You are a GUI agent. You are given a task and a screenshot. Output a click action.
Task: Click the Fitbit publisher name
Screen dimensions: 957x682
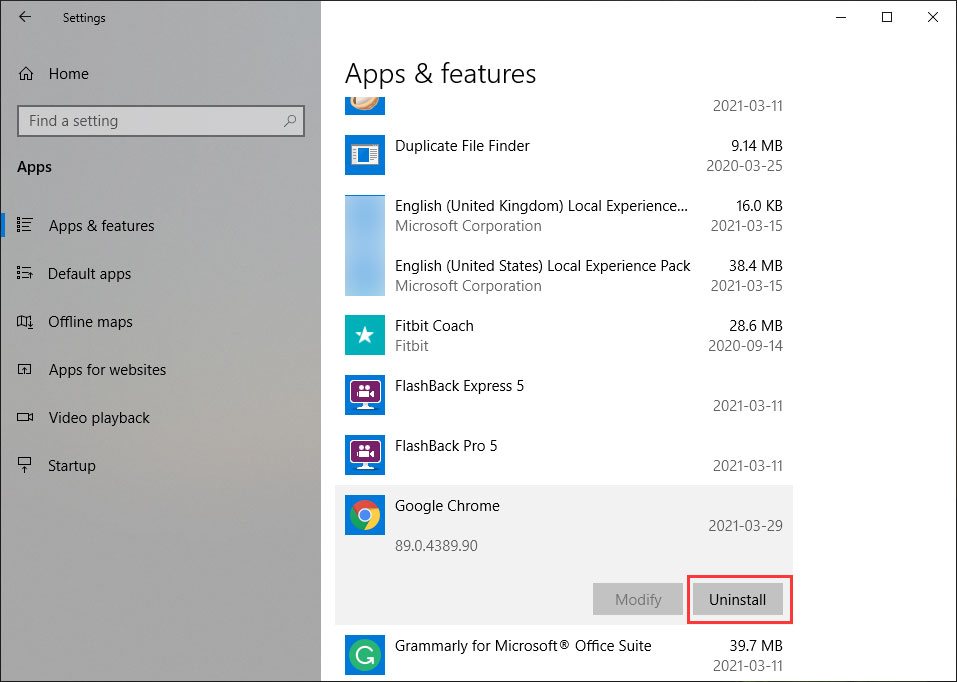pos(411,346)
